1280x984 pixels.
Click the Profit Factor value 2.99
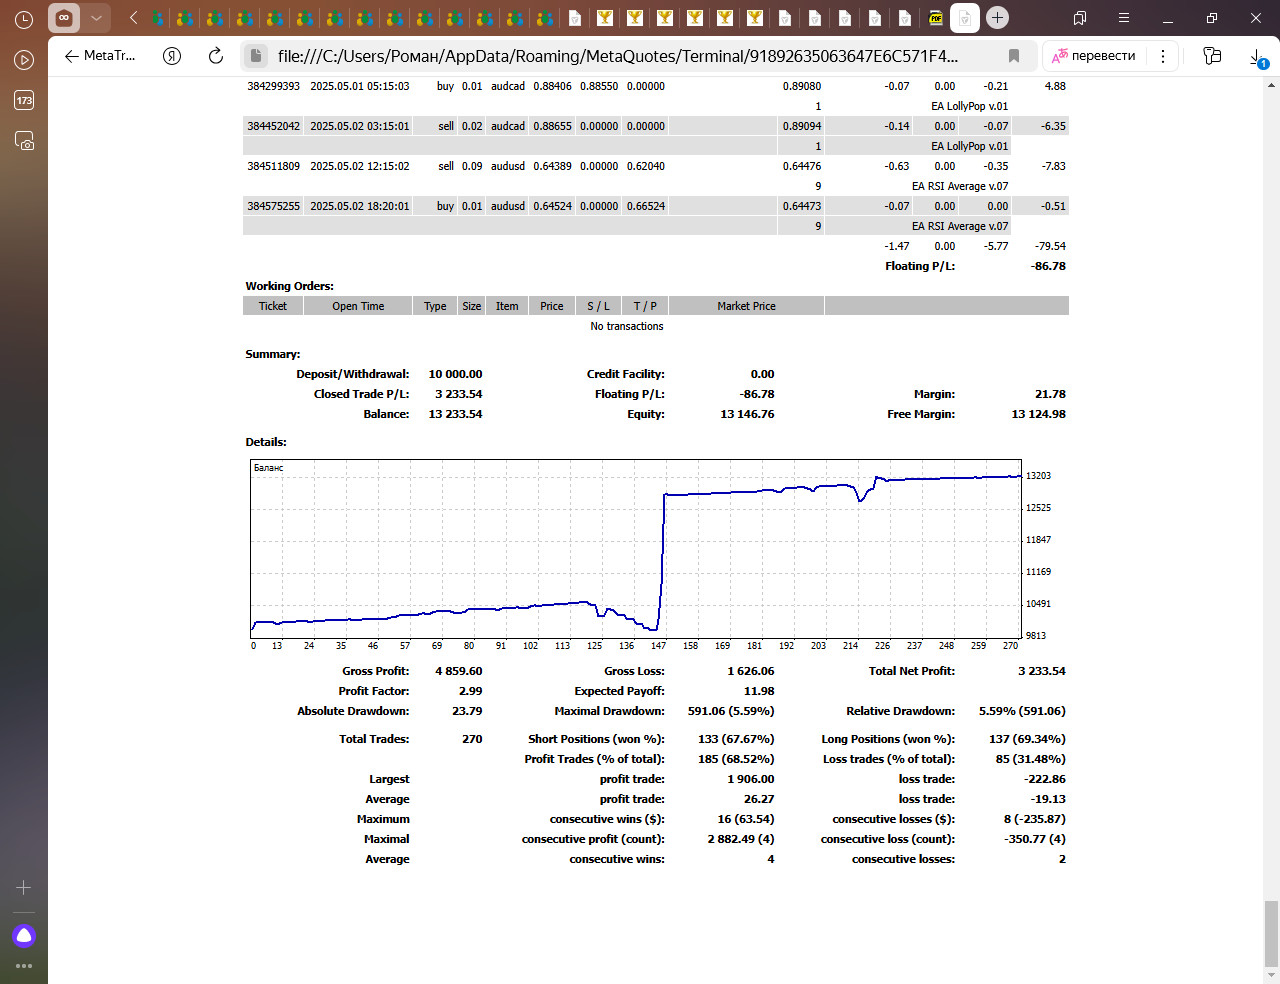pyautogui.click(x=471, y=691)
